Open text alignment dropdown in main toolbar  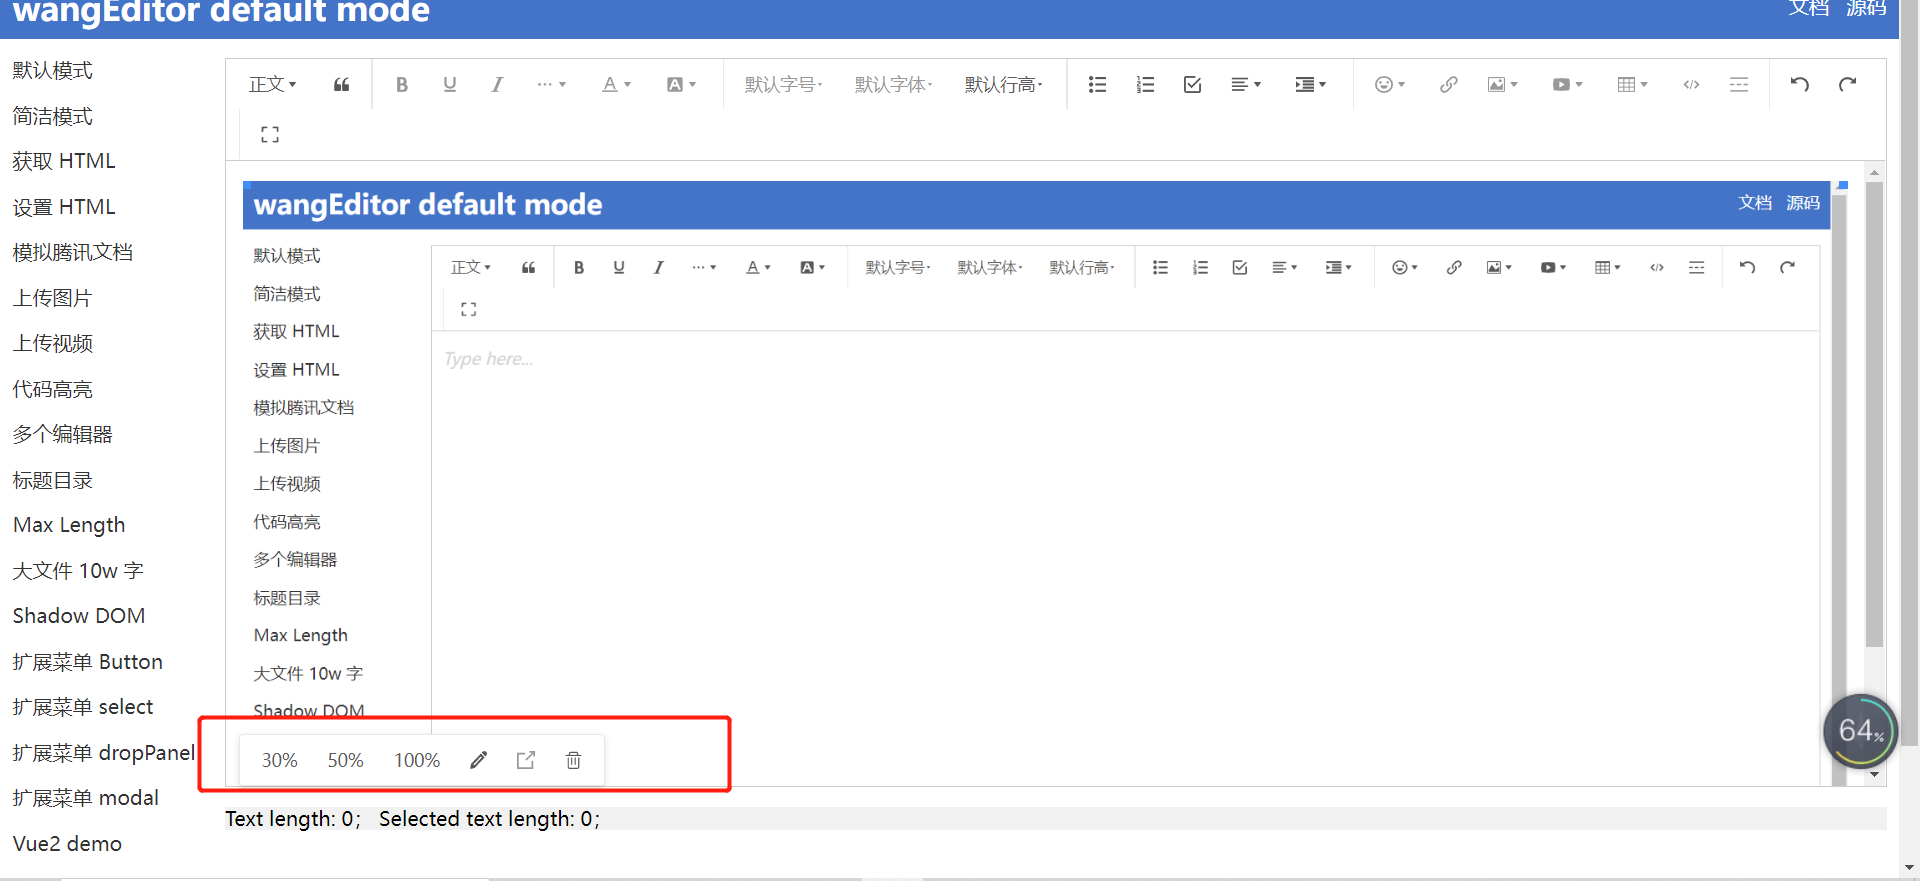[x=1245, y=85]
